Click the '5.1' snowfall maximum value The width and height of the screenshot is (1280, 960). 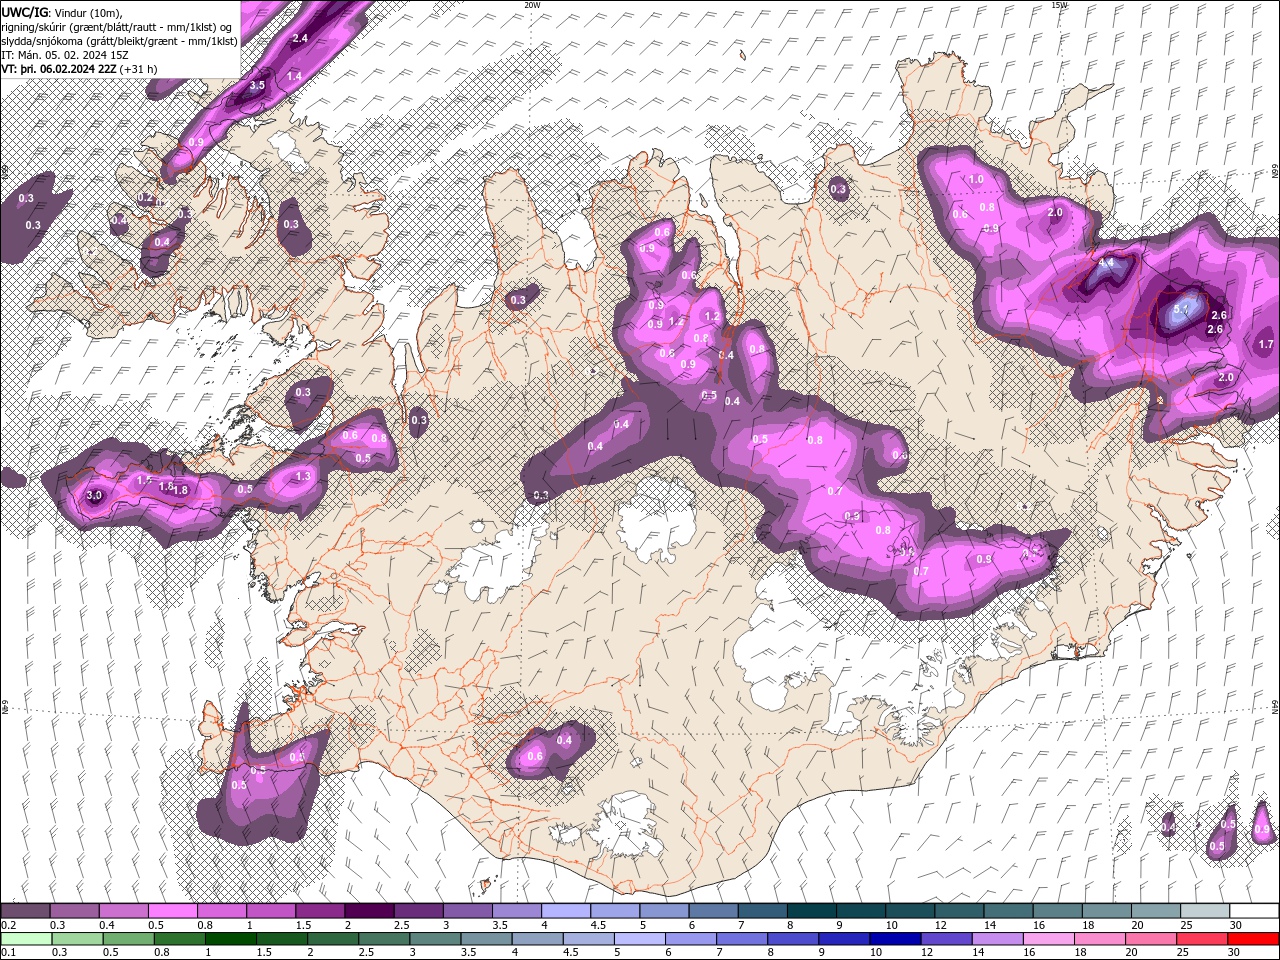point(1180,309)
